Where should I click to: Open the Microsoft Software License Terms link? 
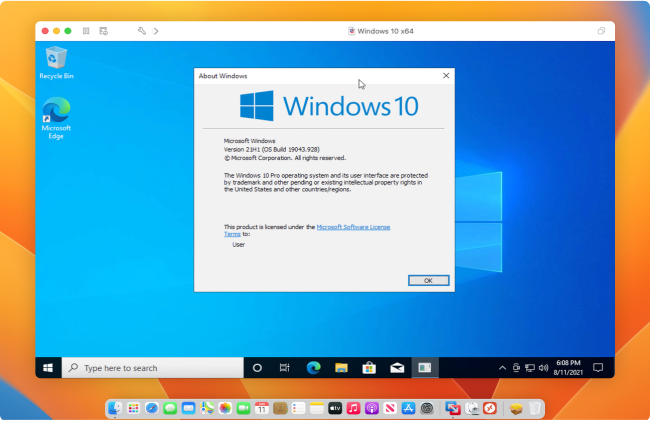click(x=353, y=227)
